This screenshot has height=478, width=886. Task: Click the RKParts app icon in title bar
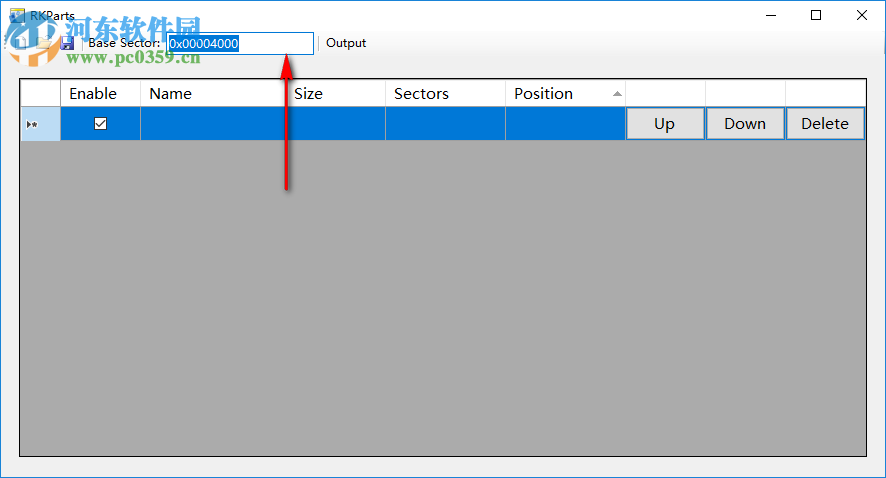coord(16,15)
